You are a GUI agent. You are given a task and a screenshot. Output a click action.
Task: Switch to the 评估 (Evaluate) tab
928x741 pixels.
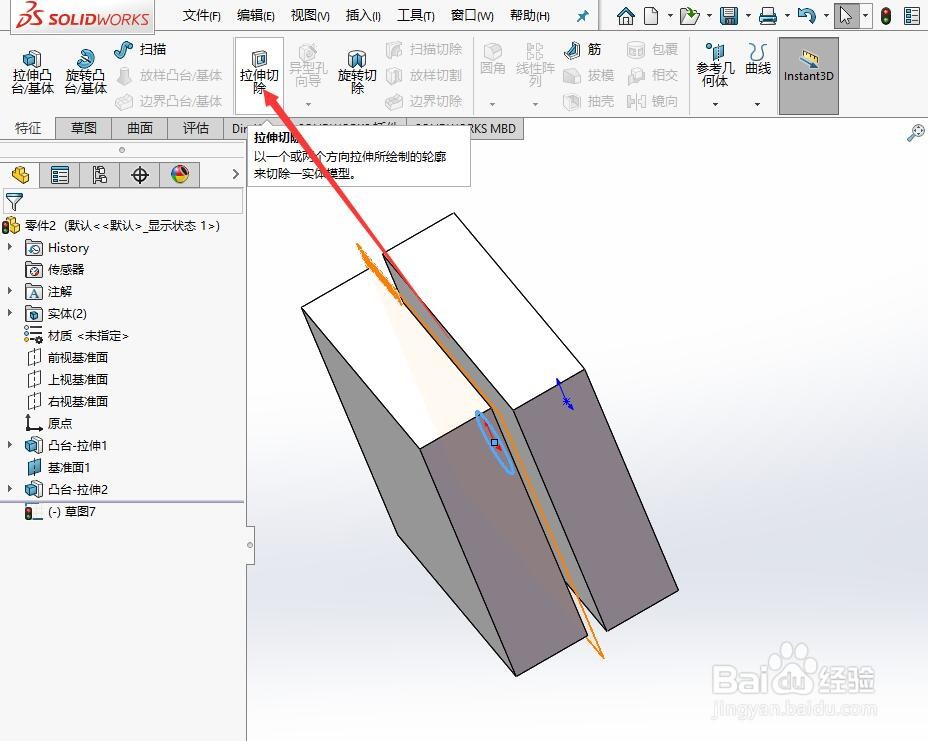pos(195,128)
